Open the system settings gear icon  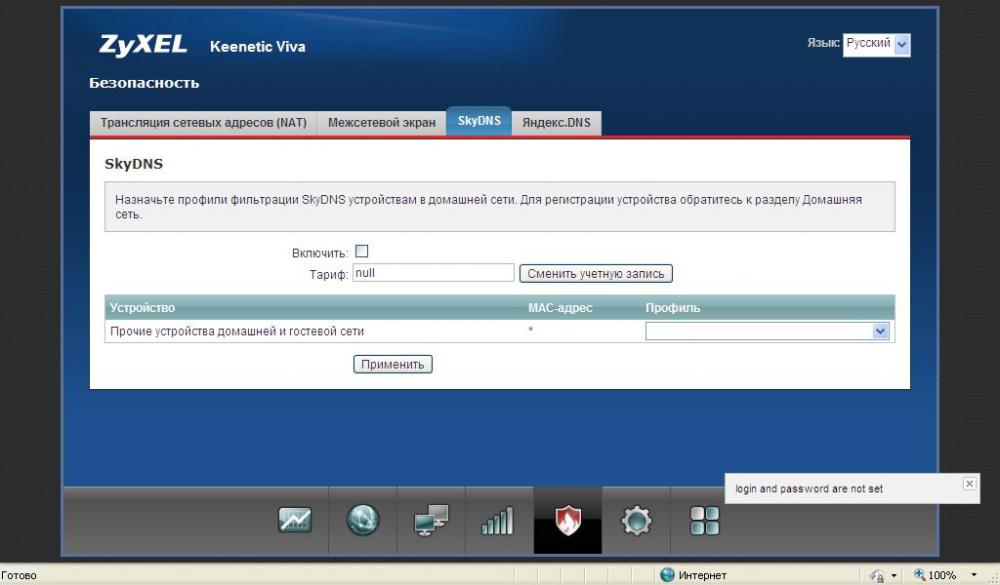pos(636,521)
